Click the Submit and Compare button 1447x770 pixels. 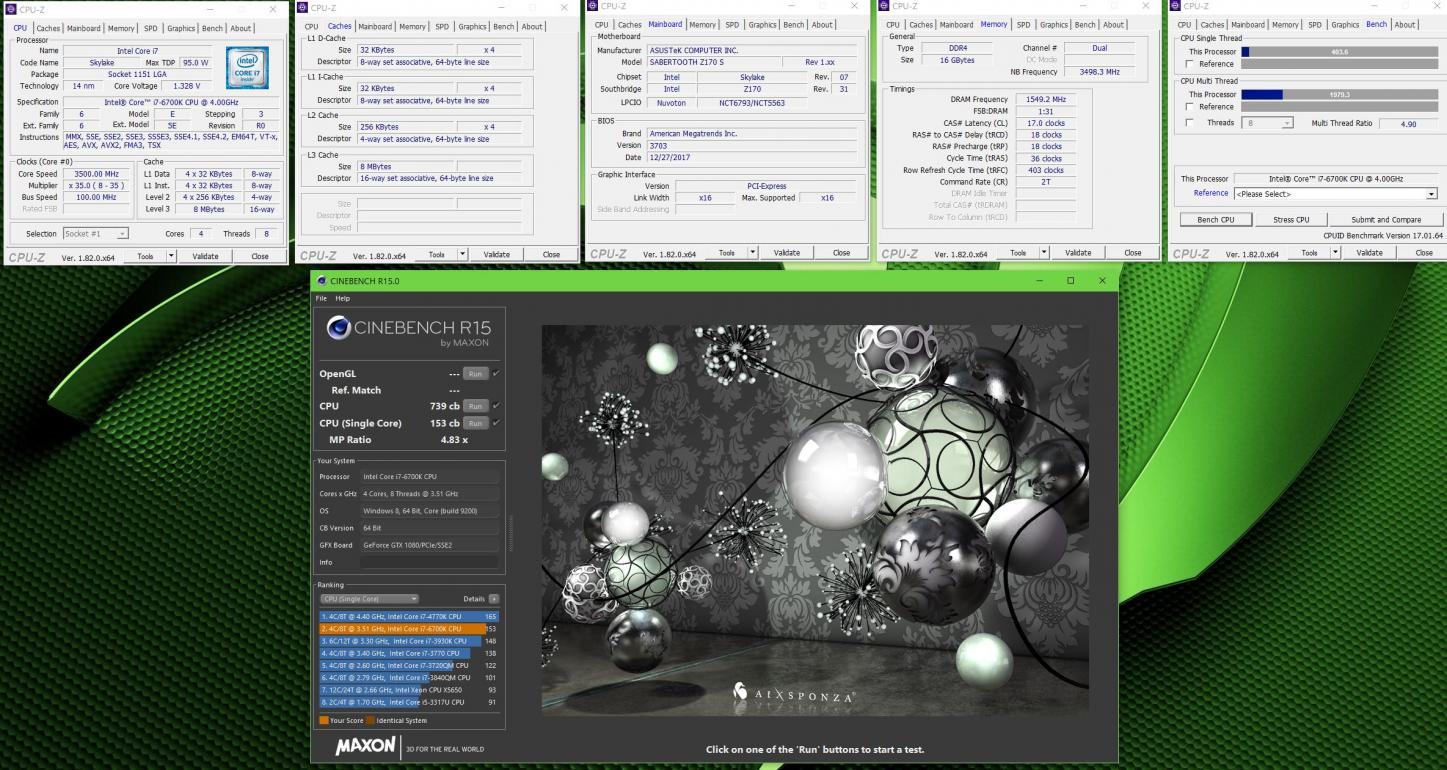click(1385, 219)
